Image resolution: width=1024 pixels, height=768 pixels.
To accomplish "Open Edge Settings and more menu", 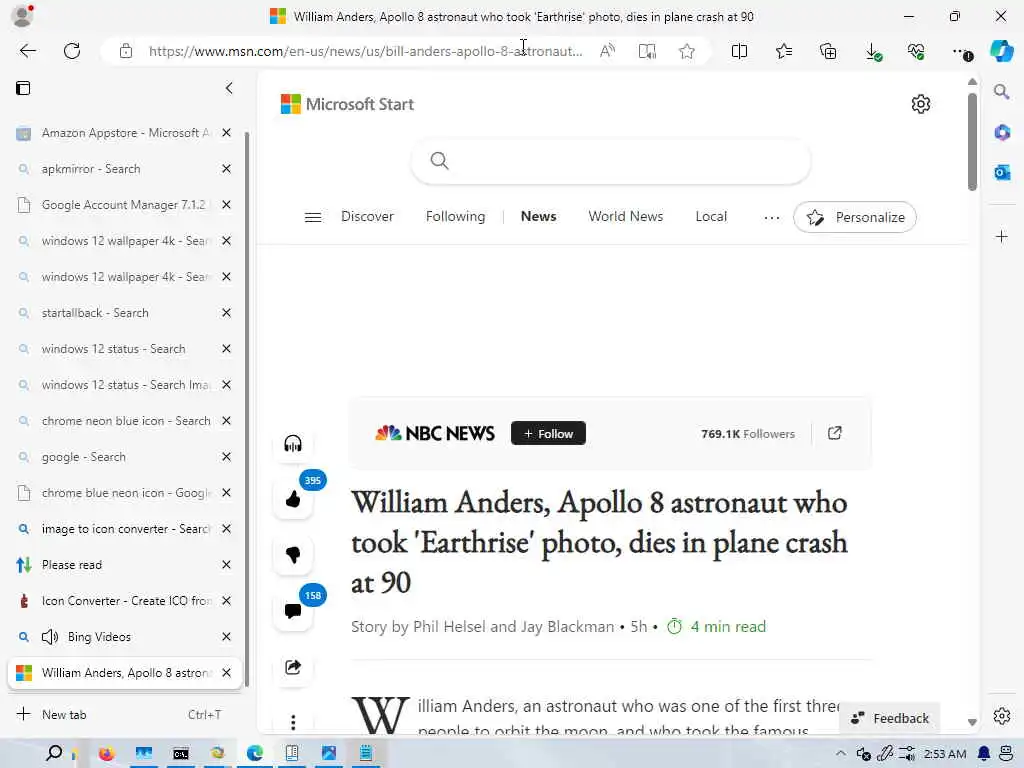I will point(961,52).
